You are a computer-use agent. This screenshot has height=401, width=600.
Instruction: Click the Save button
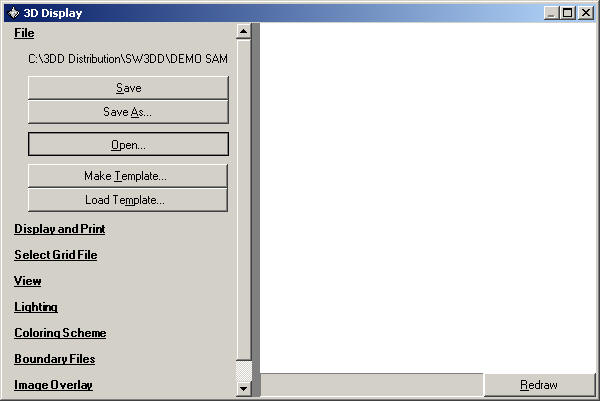point(128,88)
